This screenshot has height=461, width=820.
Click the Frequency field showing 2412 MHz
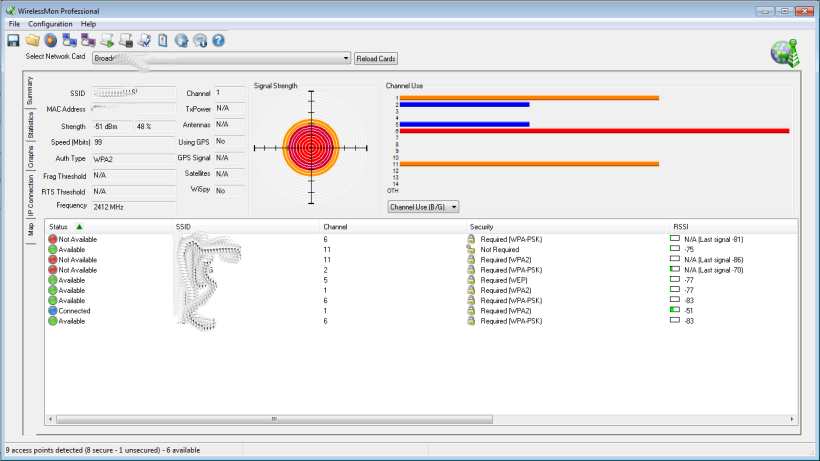pyautogui.click(x=134, y=207)
